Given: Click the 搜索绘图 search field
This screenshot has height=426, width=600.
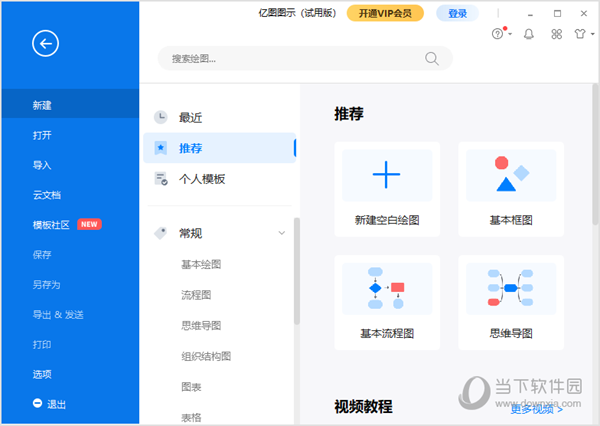Looking at the screenshot, I should pos(305,59).
